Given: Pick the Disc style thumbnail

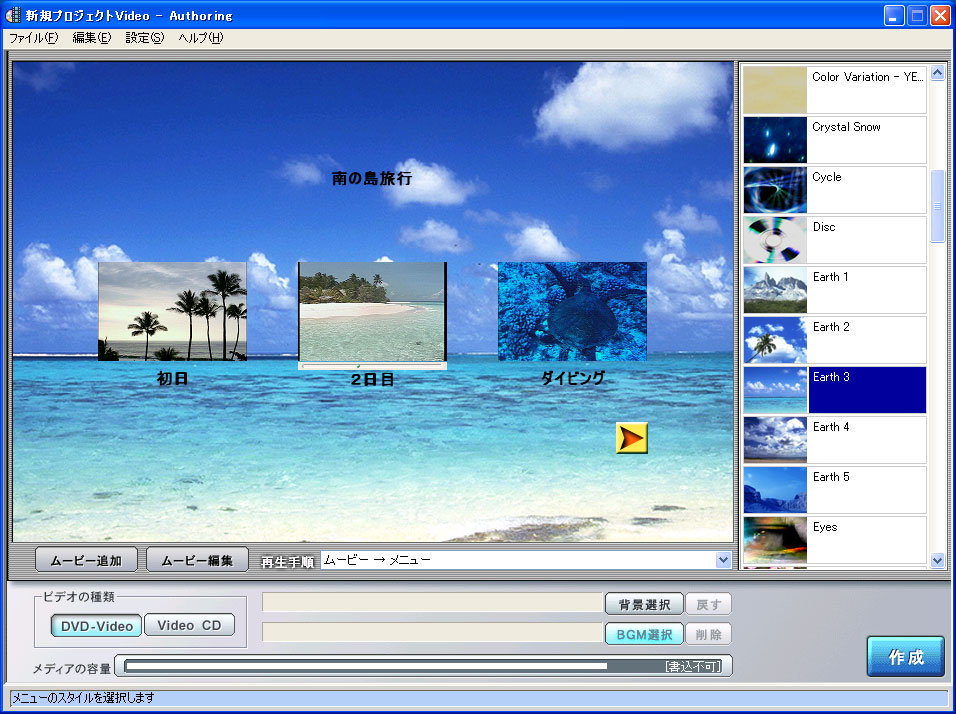Looking at the screenshot, I should pos(775,240).
